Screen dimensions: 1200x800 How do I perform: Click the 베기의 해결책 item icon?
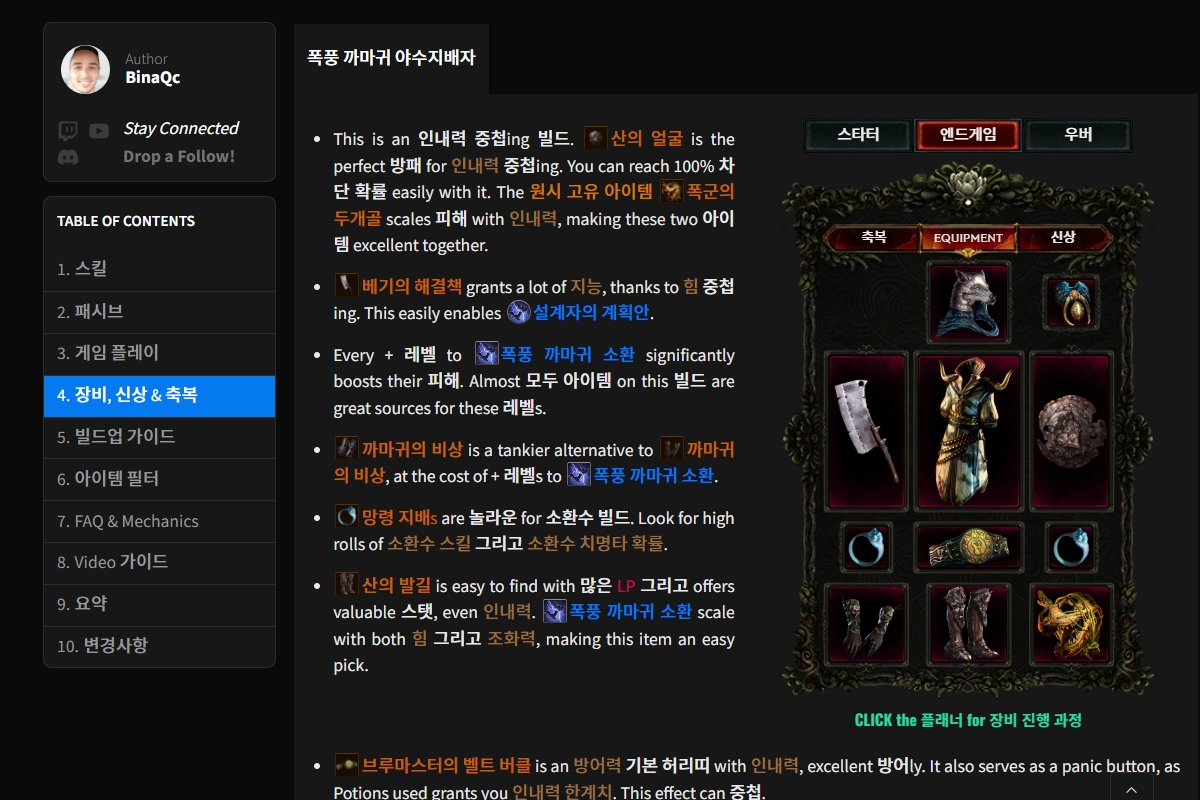(346, 286)
